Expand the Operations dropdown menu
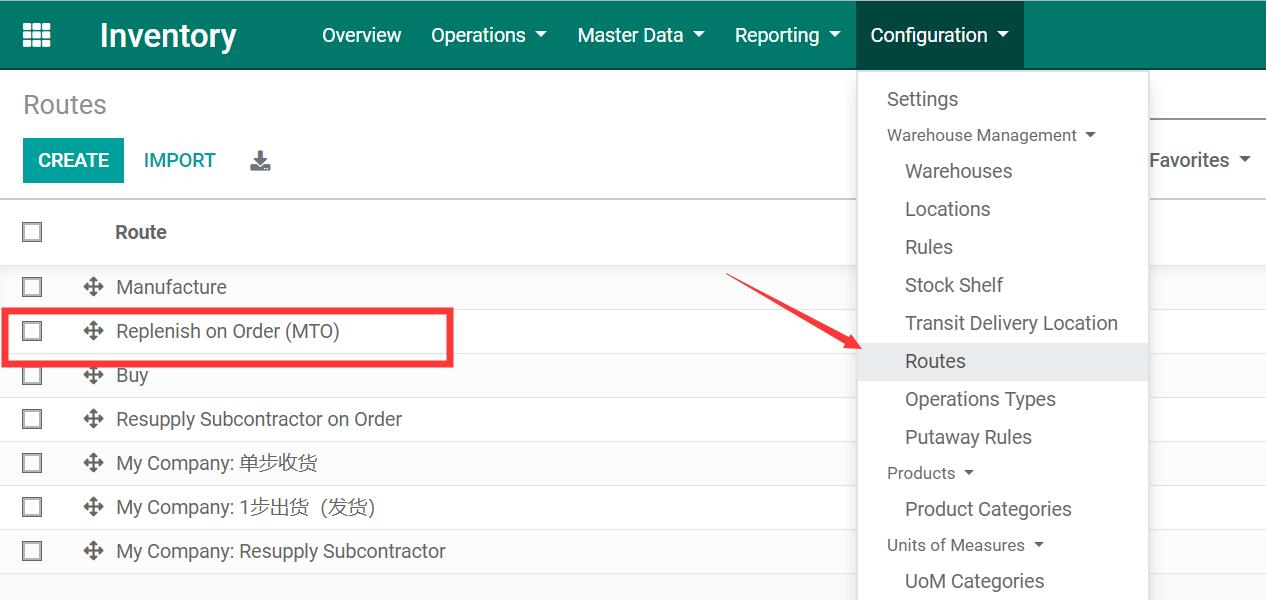 [488, 35]
